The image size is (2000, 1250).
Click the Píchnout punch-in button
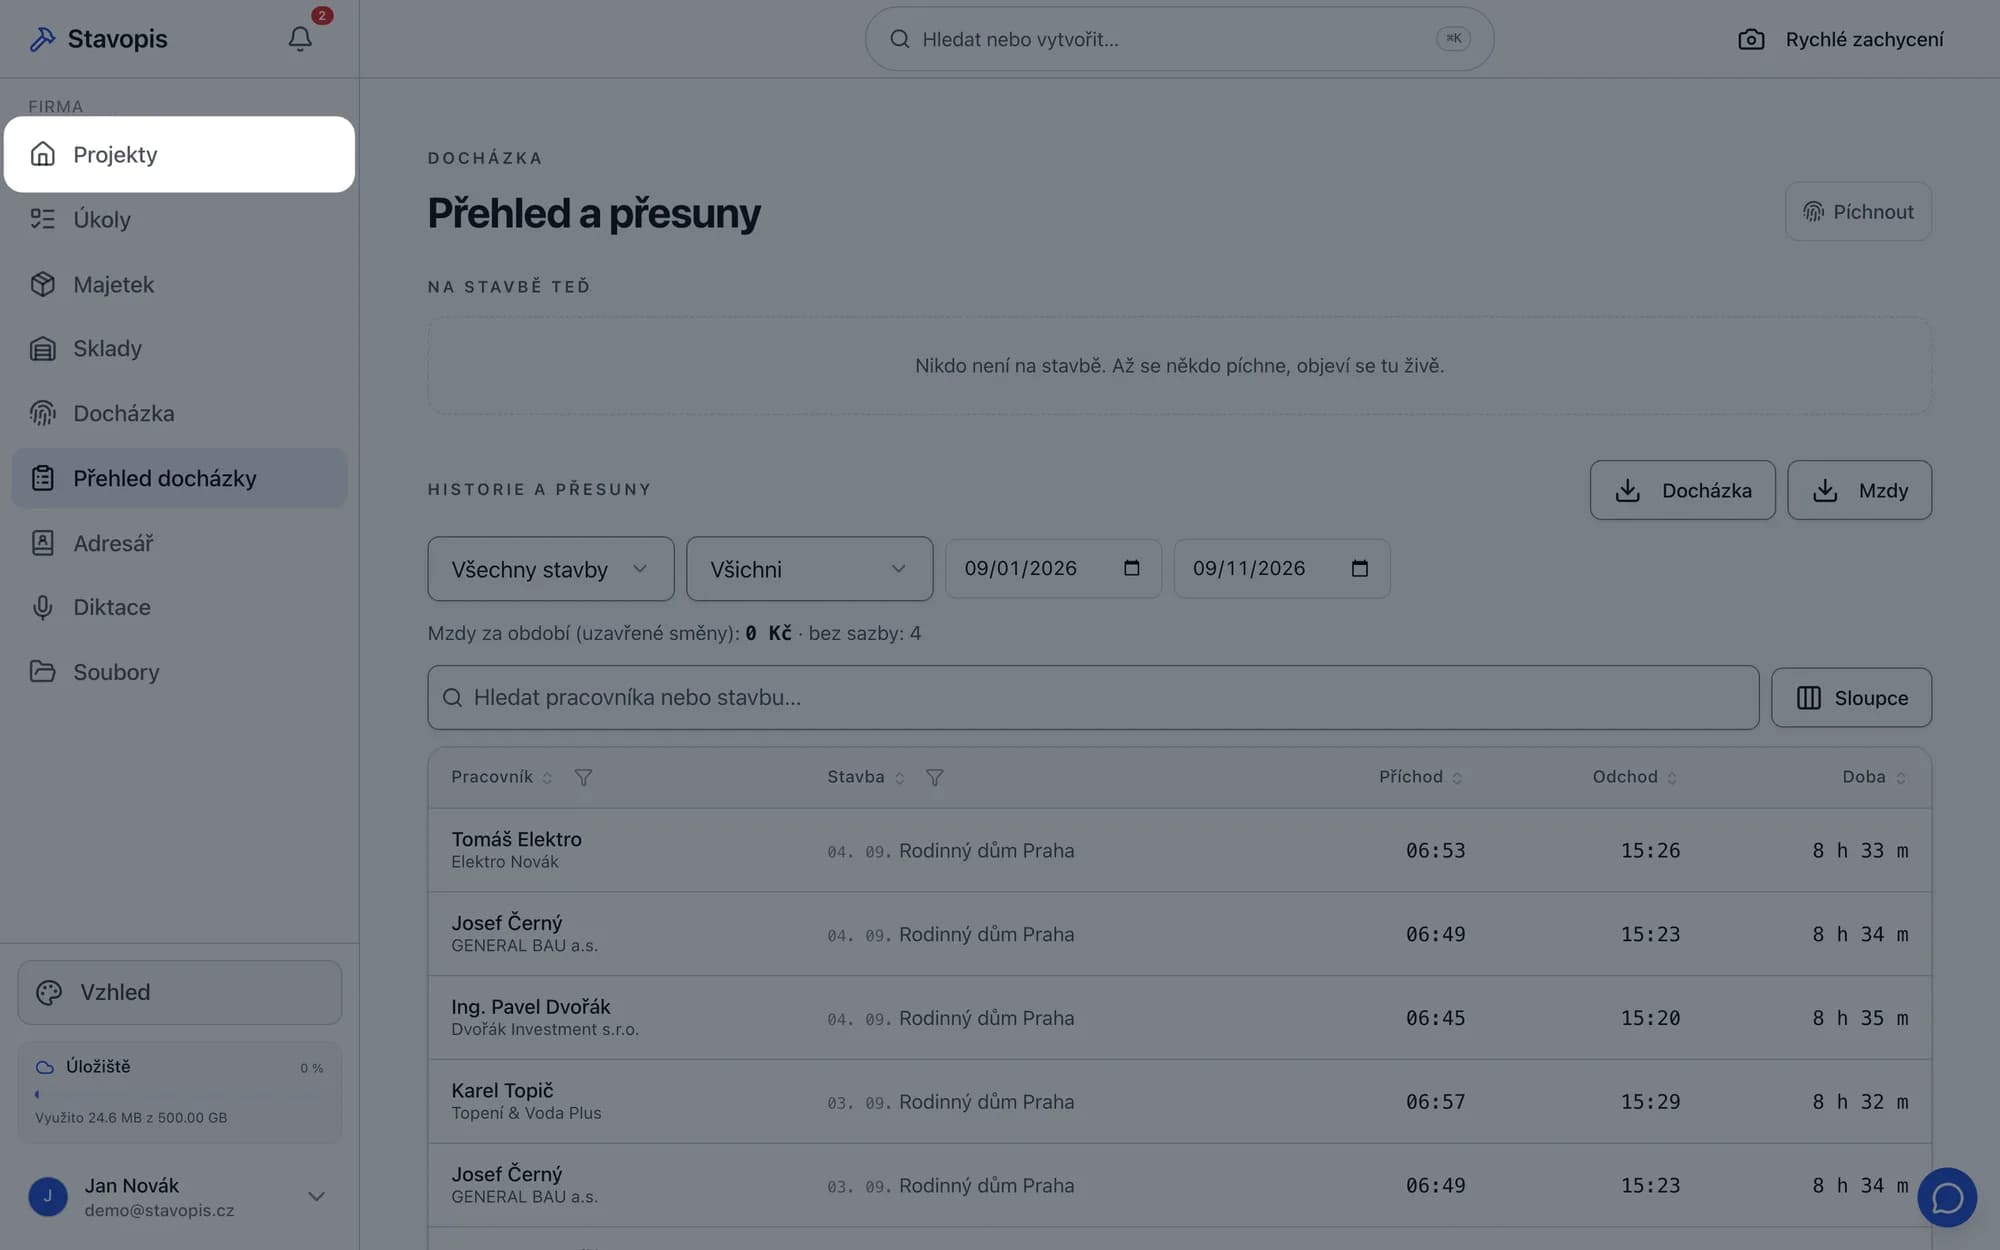[1858, 211]
